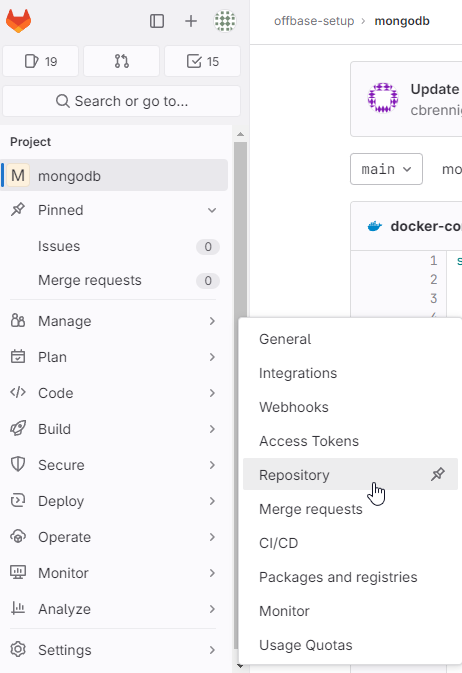Expand the Analyze section chevron

[x=212, y=609]
